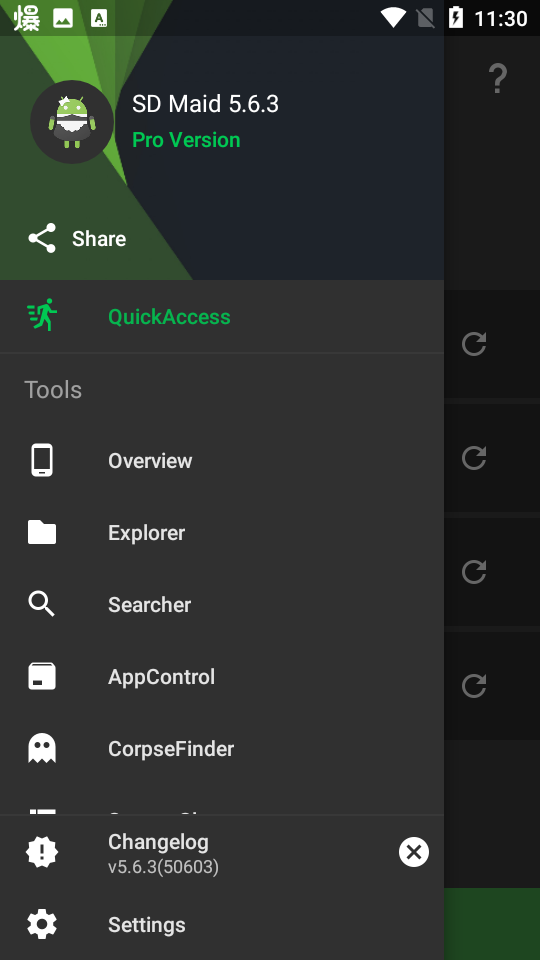540x960 pixels.
Task: Click the Share icon in drawer header
Action: [x=42, y=238]
